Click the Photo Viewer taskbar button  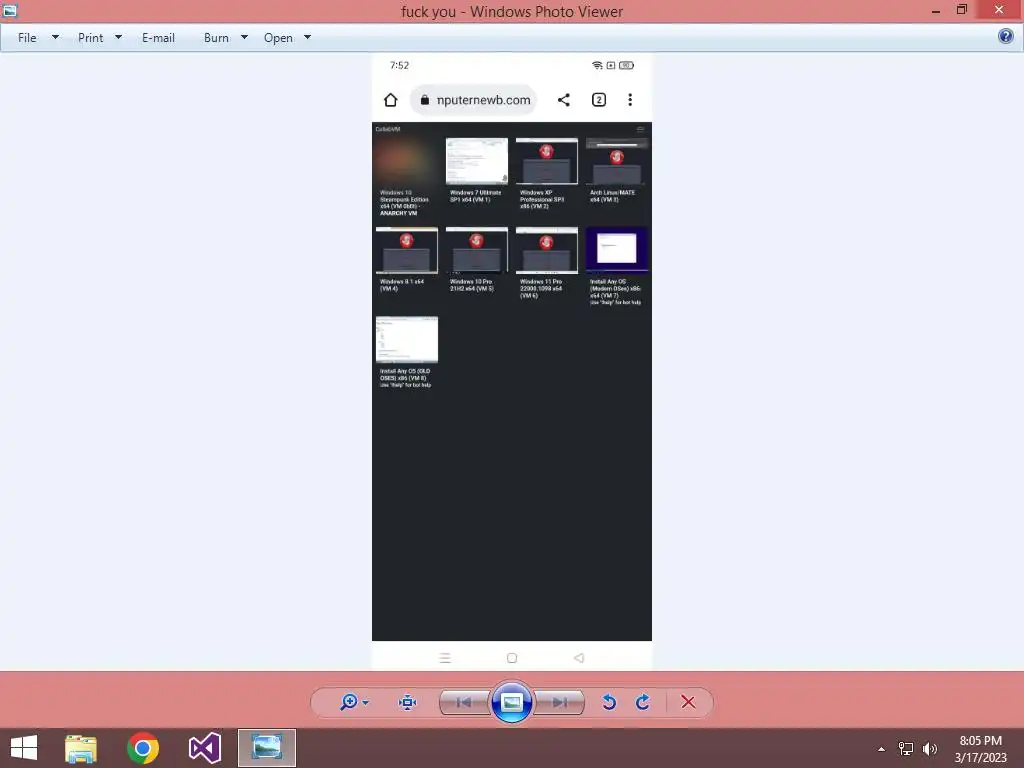click(266, 748)
